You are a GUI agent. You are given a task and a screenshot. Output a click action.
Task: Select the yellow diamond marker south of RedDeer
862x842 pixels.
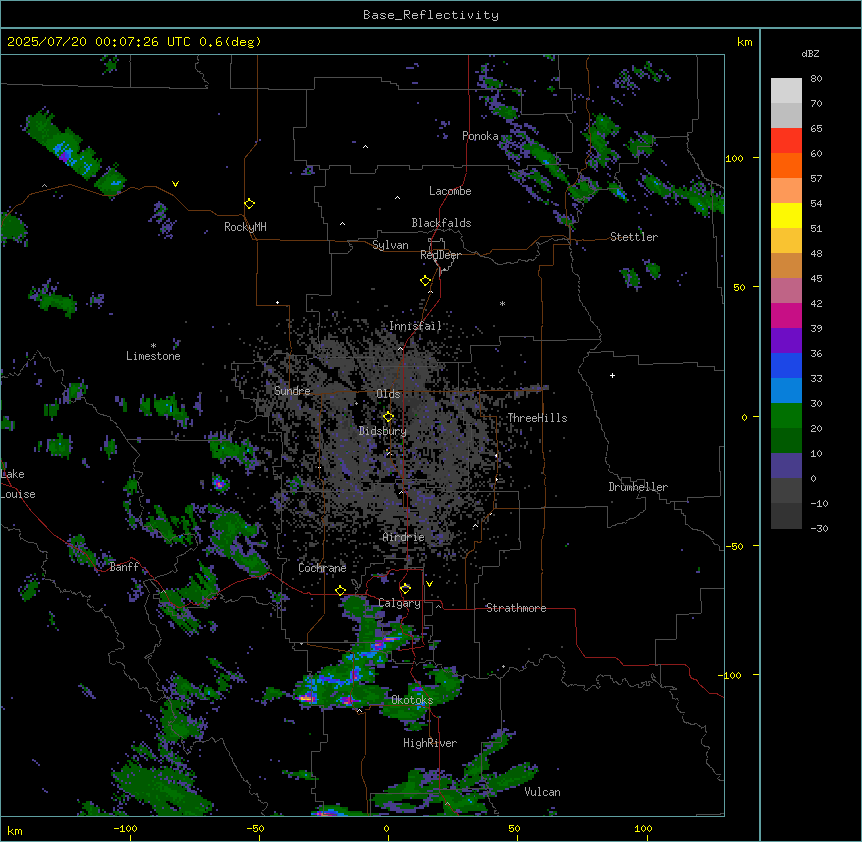click(x=425, y=281)
